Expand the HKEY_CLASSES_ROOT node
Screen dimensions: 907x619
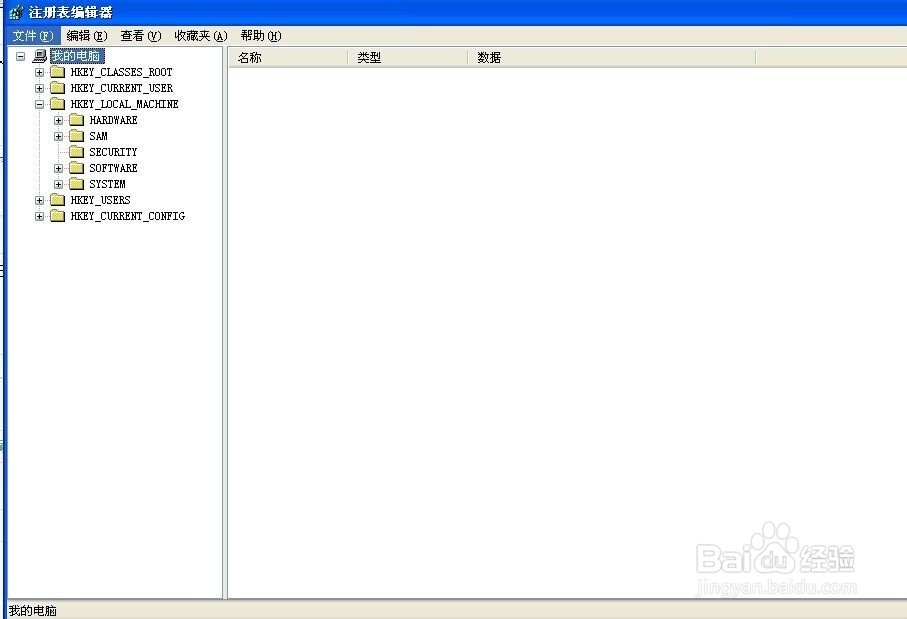click(39, 72)
